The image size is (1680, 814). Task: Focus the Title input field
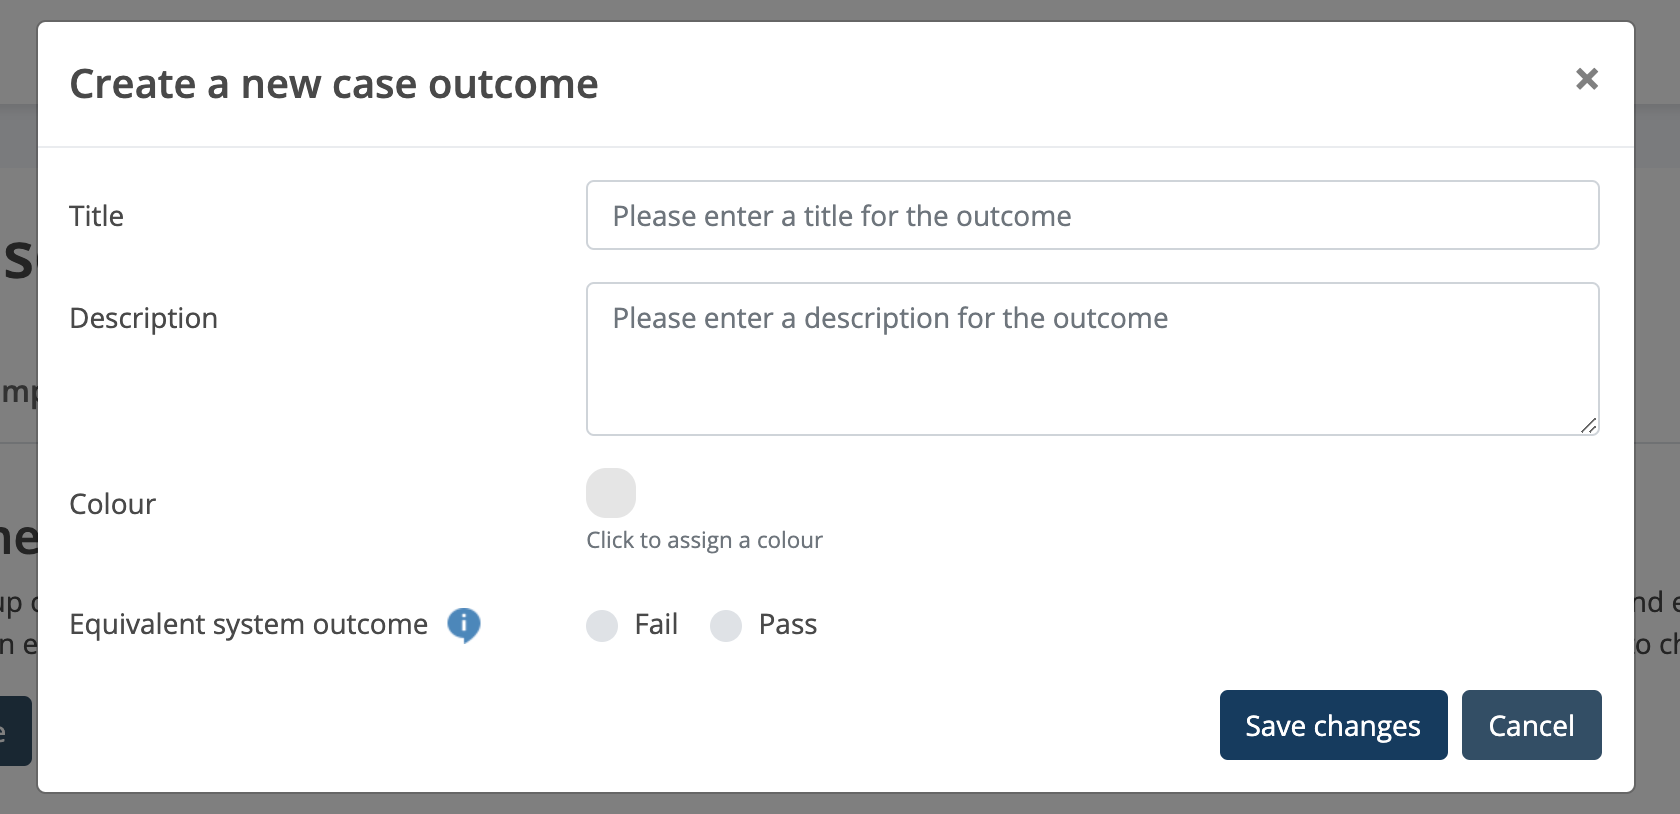[1092, 215]
